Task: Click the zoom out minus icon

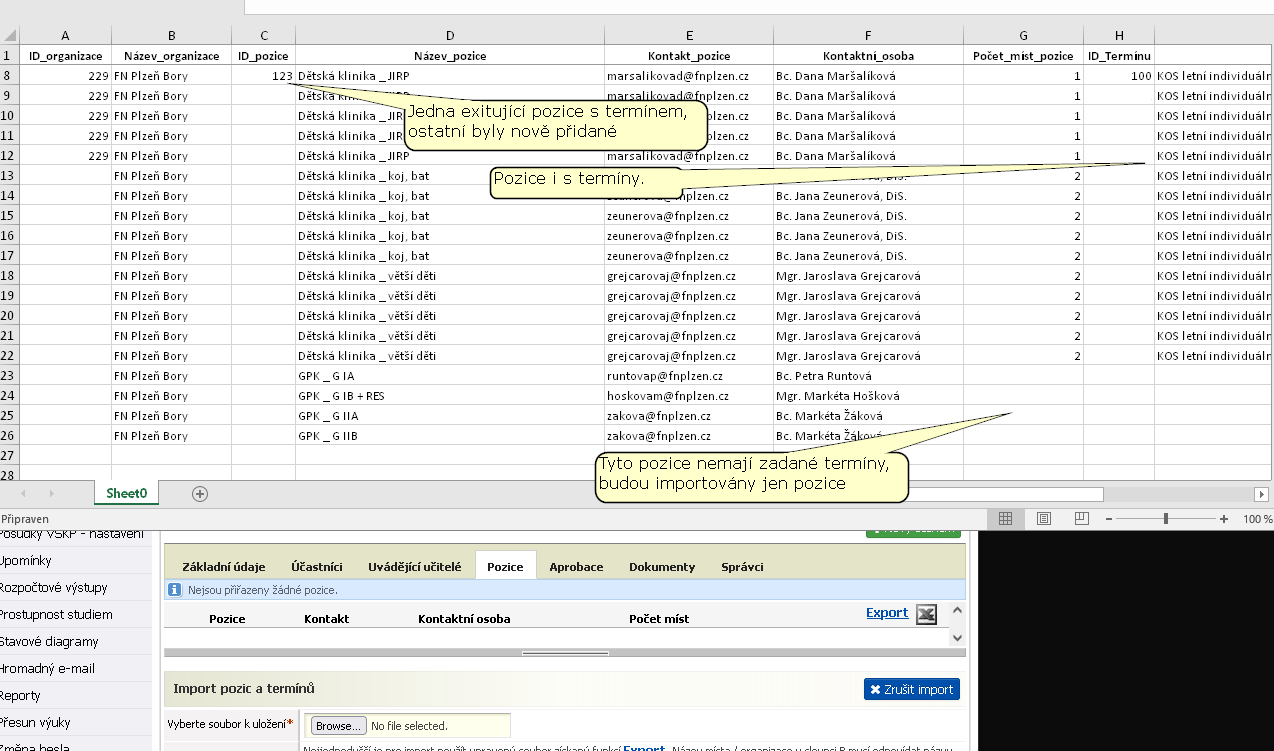Action: pyautogui.click(x=1107, y=519)
